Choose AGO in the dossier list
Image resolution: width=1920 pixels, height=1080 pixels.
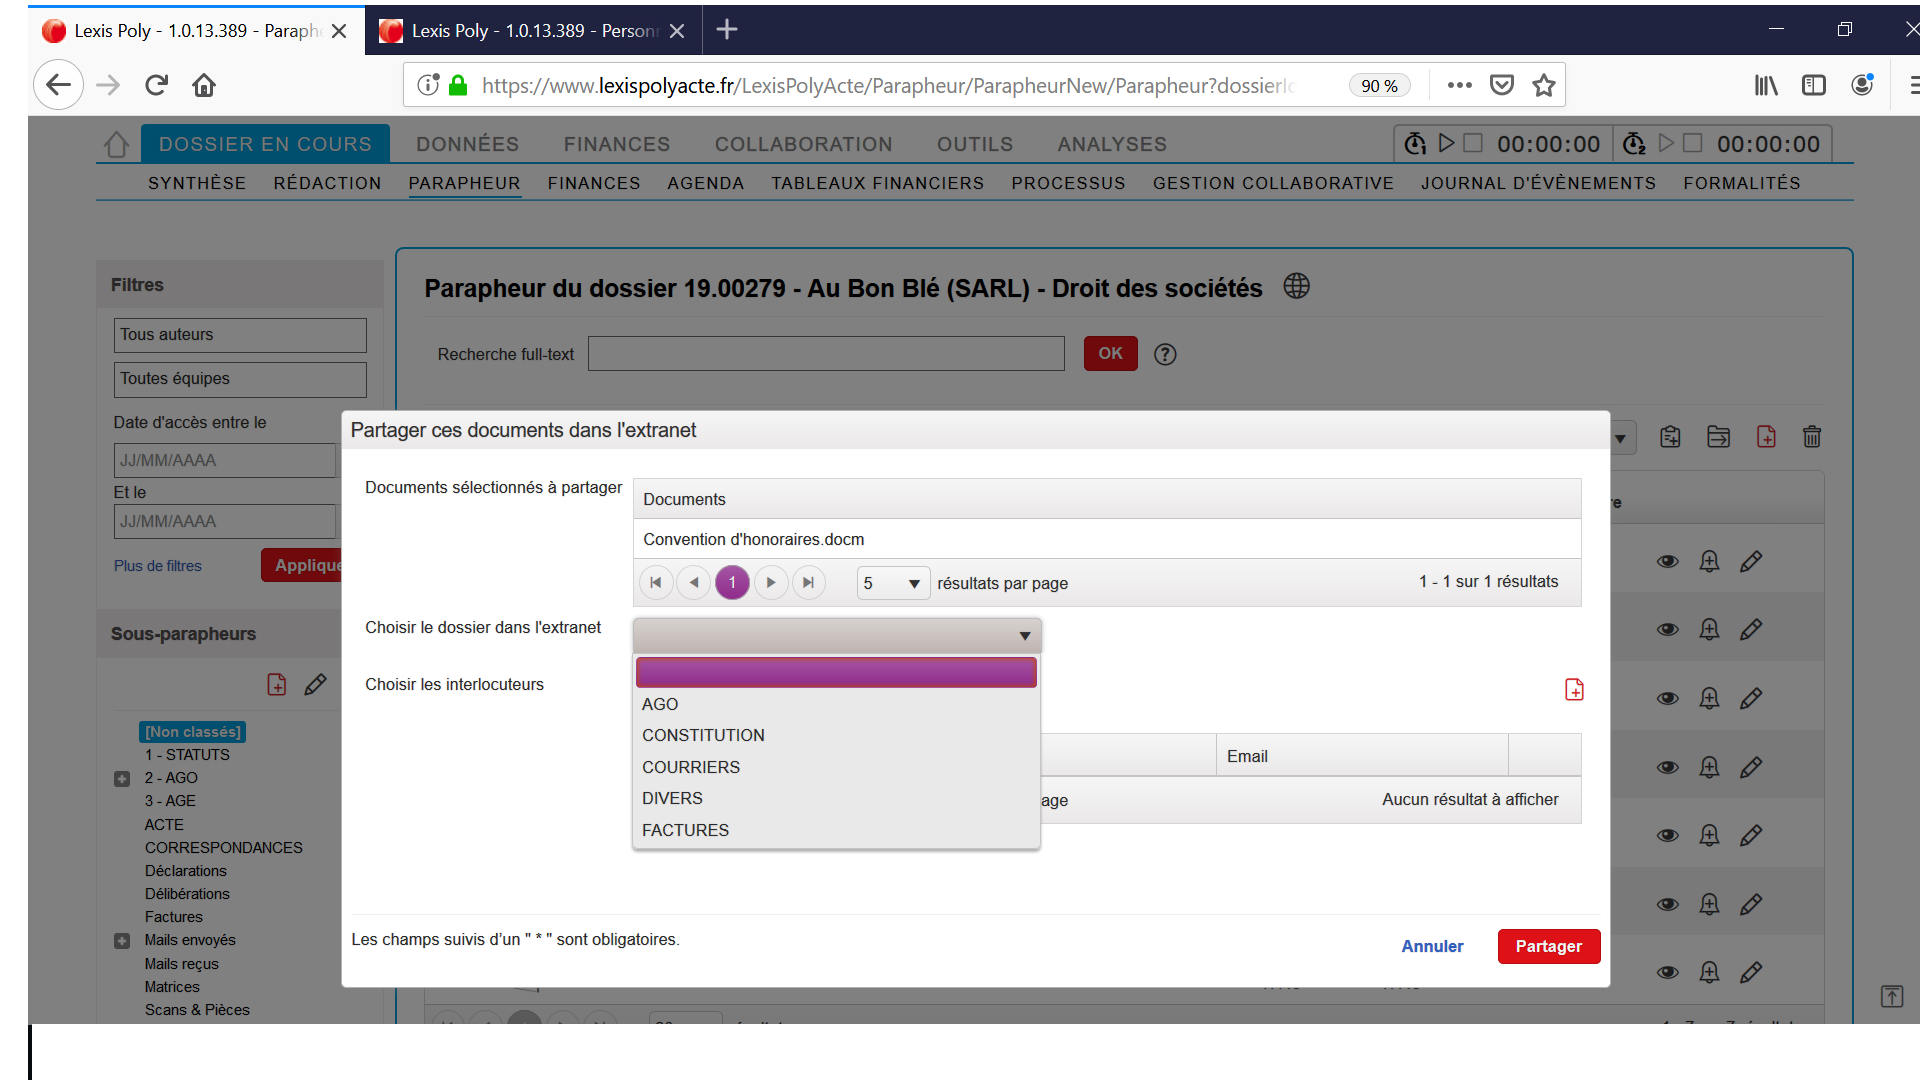tap(836, 705)
